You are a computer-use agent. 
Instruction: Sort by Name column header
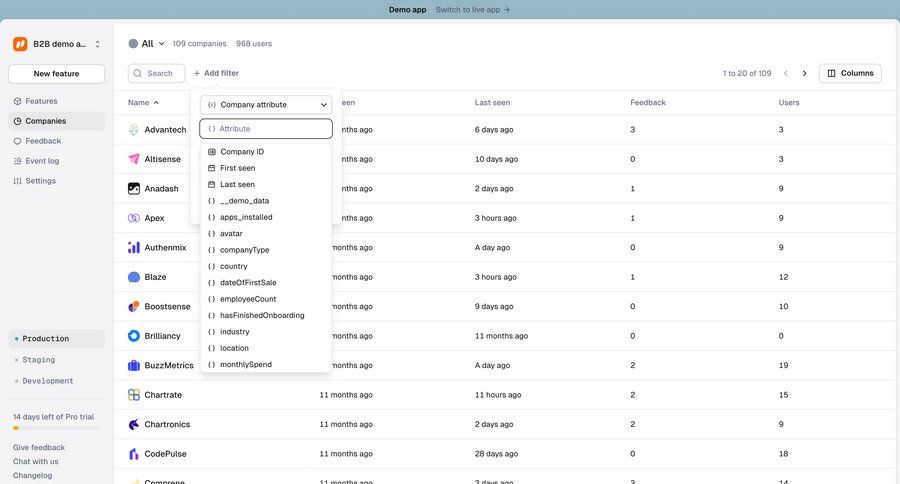click(x=143, y=102)
